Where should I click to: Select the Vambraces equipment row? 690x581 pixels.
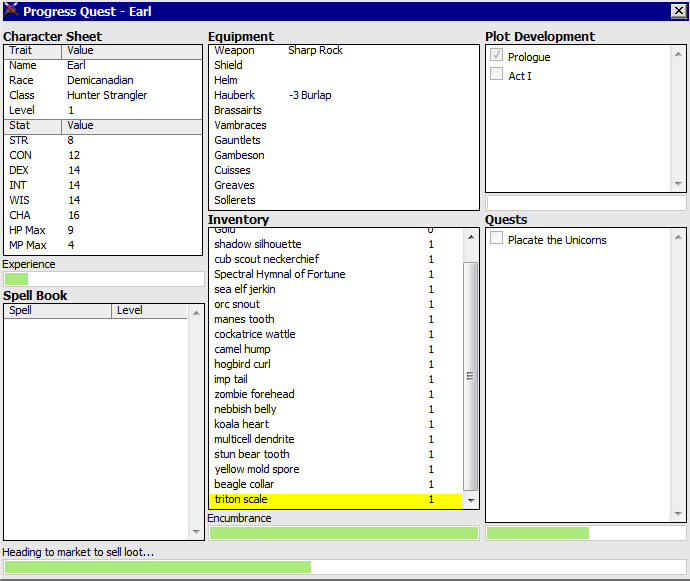[x=344, y=125]
